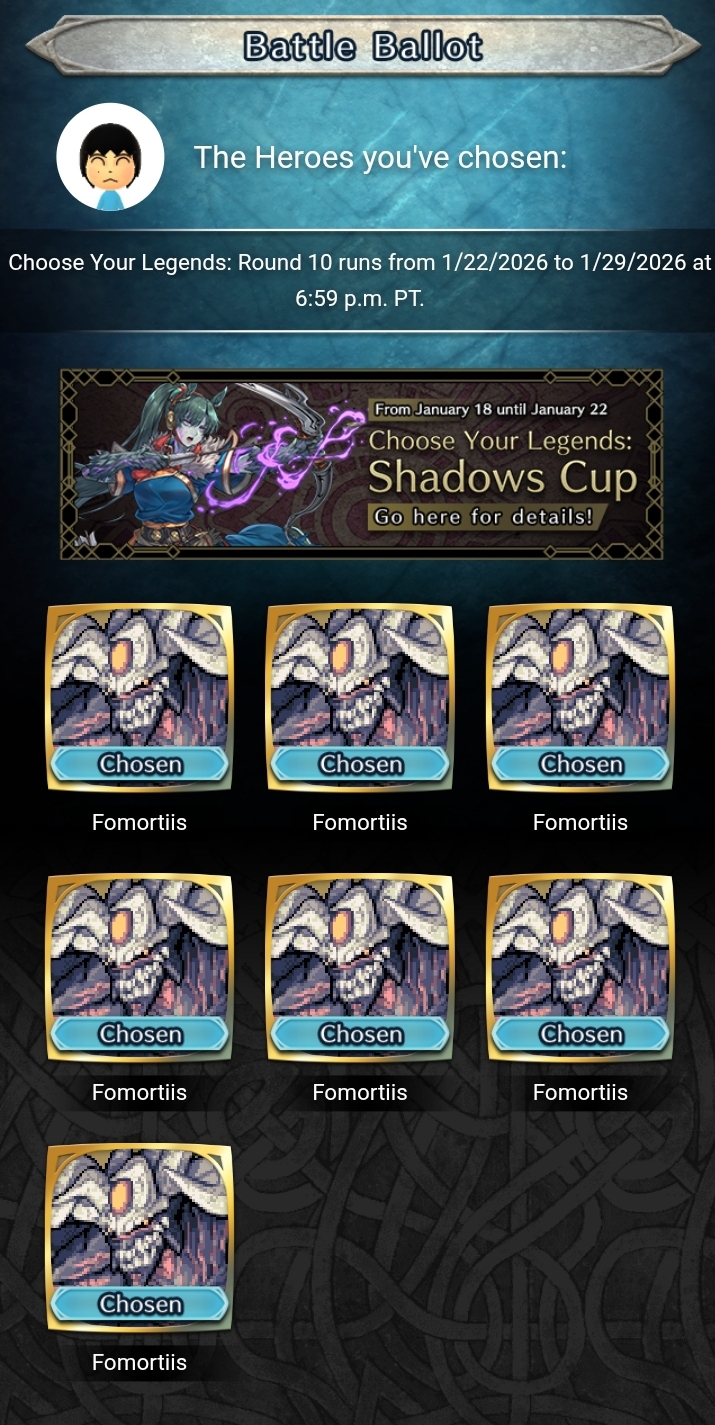Click the Chosen badge on the last top-row hero
The width and height of the screenshot is (715, 1425).
(x=580, y=765)
